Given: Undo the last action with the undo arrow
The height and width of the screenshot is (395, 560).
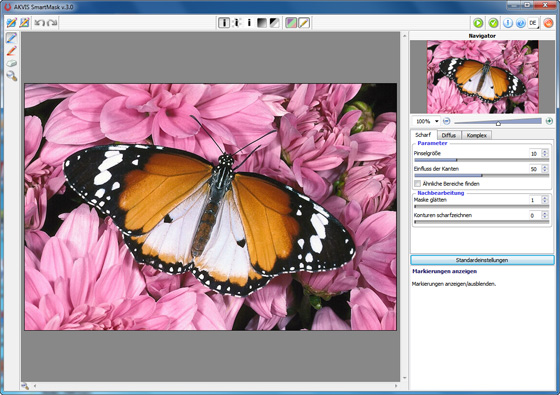Looking at the screenshot, I should click(39, 23).
